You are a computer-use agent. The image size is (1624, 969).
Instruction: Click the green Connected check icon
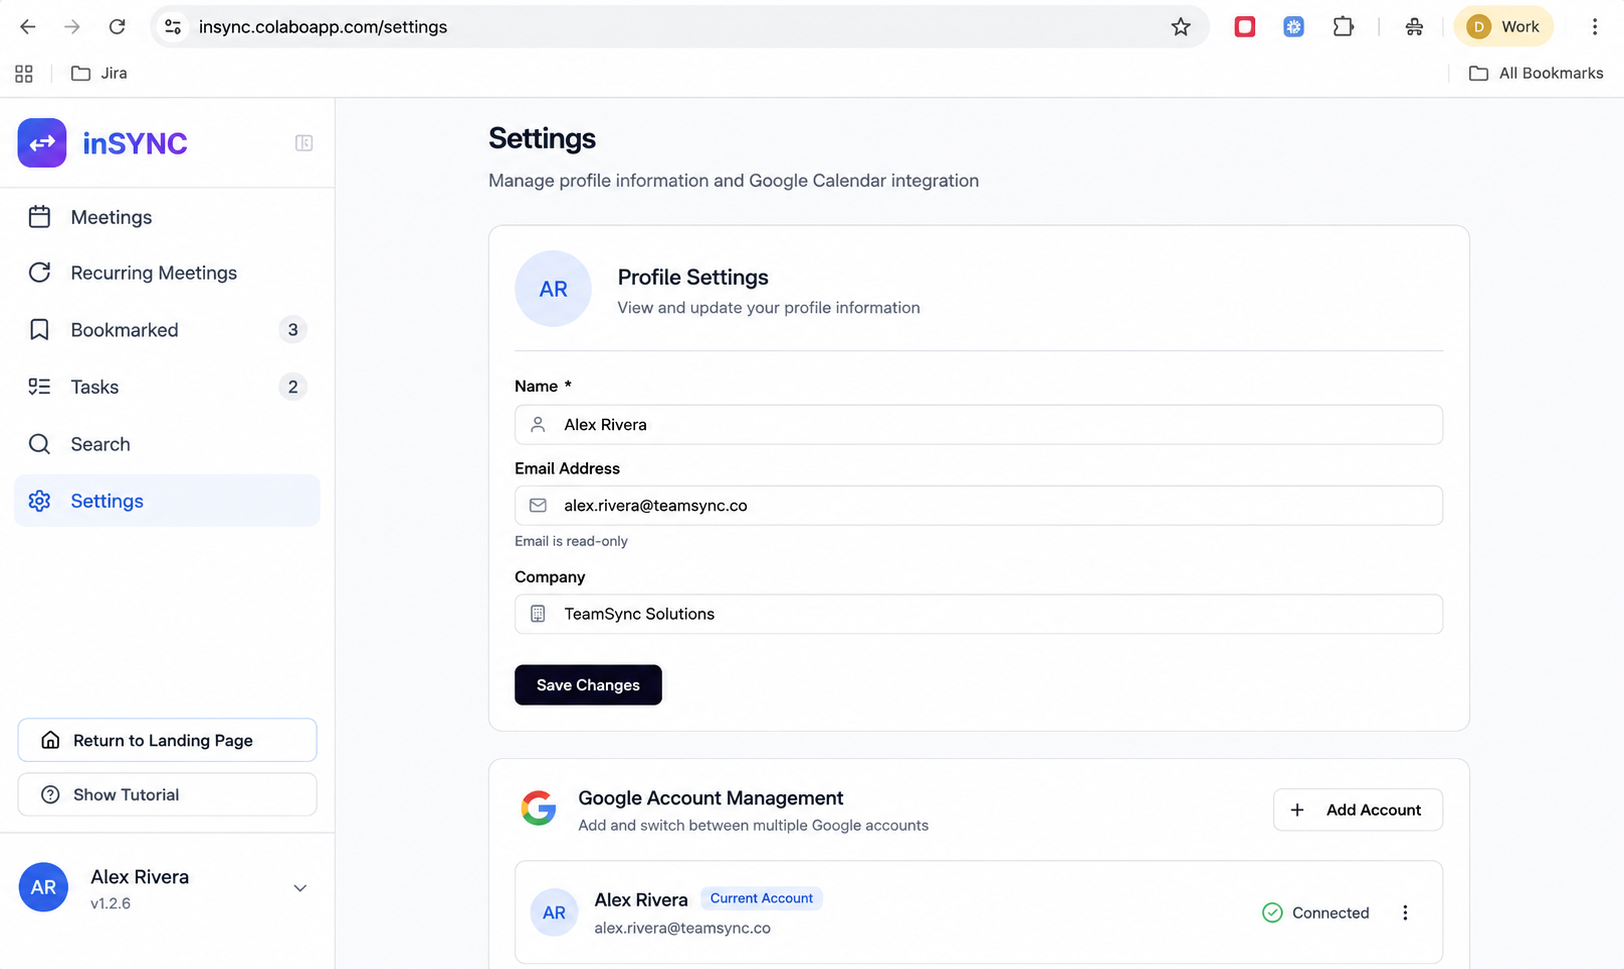coord(1272,912)
